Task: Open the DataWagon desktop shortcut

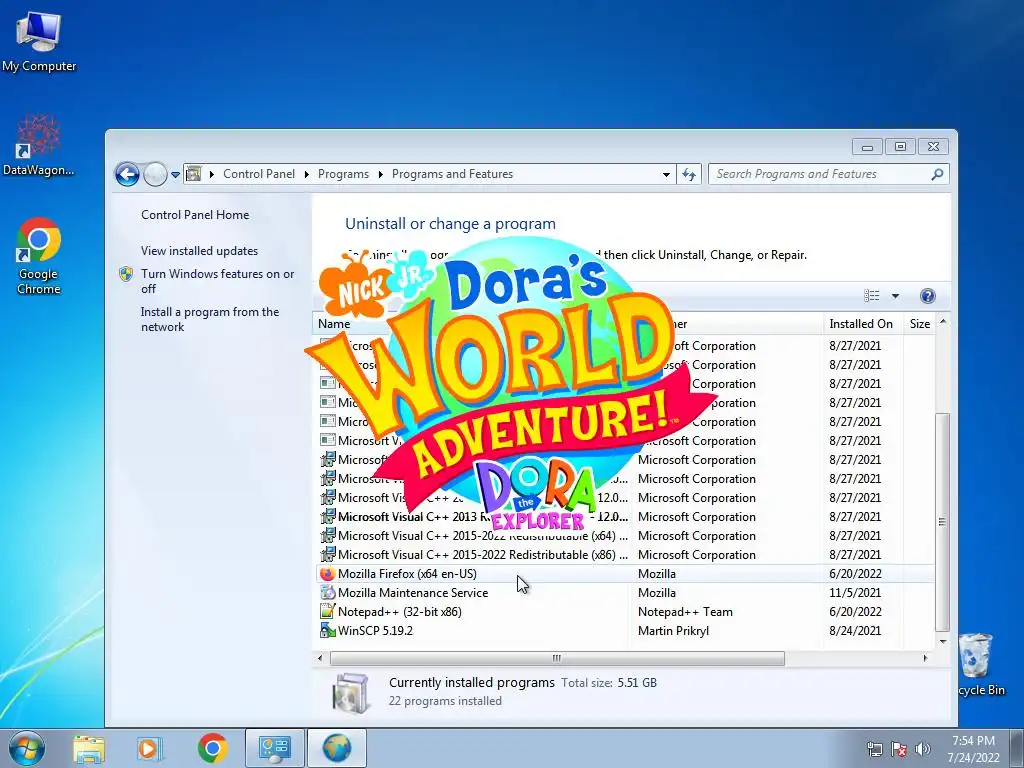Action: coord(39,145)
